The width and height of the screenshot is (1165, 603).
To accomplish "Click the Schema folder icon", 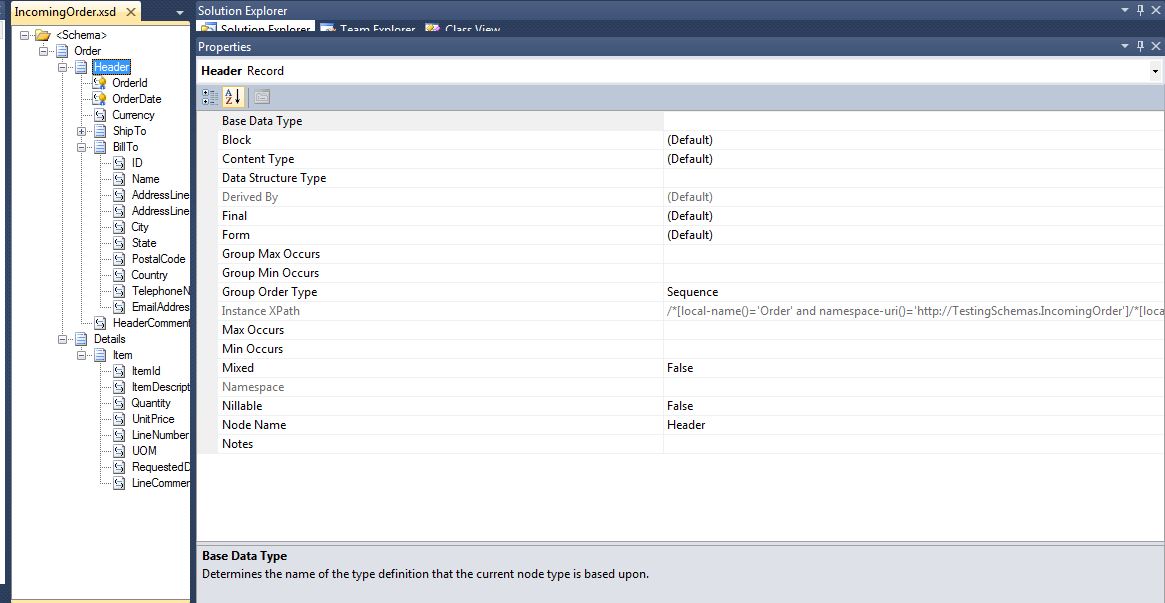I will (x=42, y=35).
